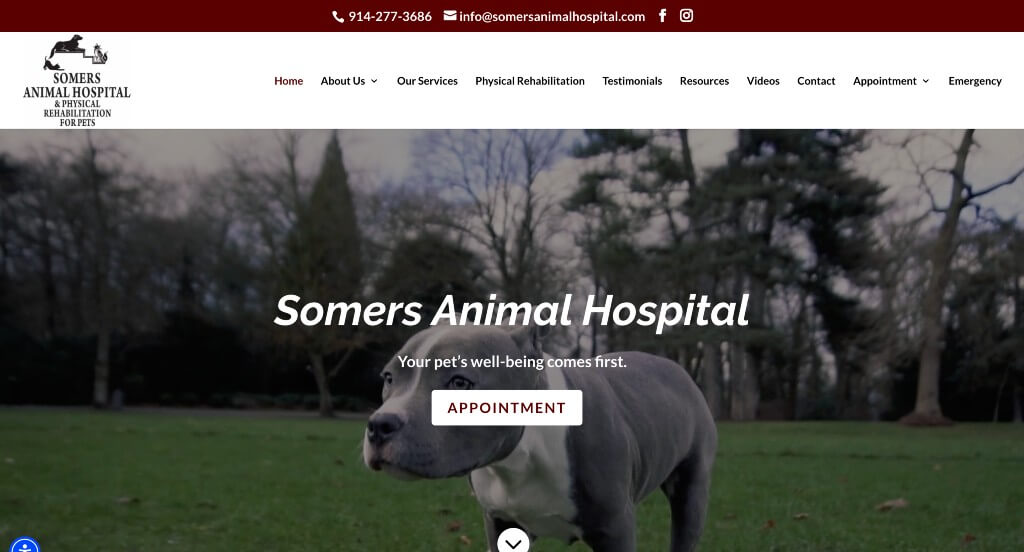
Task: Open the accessibility widget icon
Action: pos(25,546)
